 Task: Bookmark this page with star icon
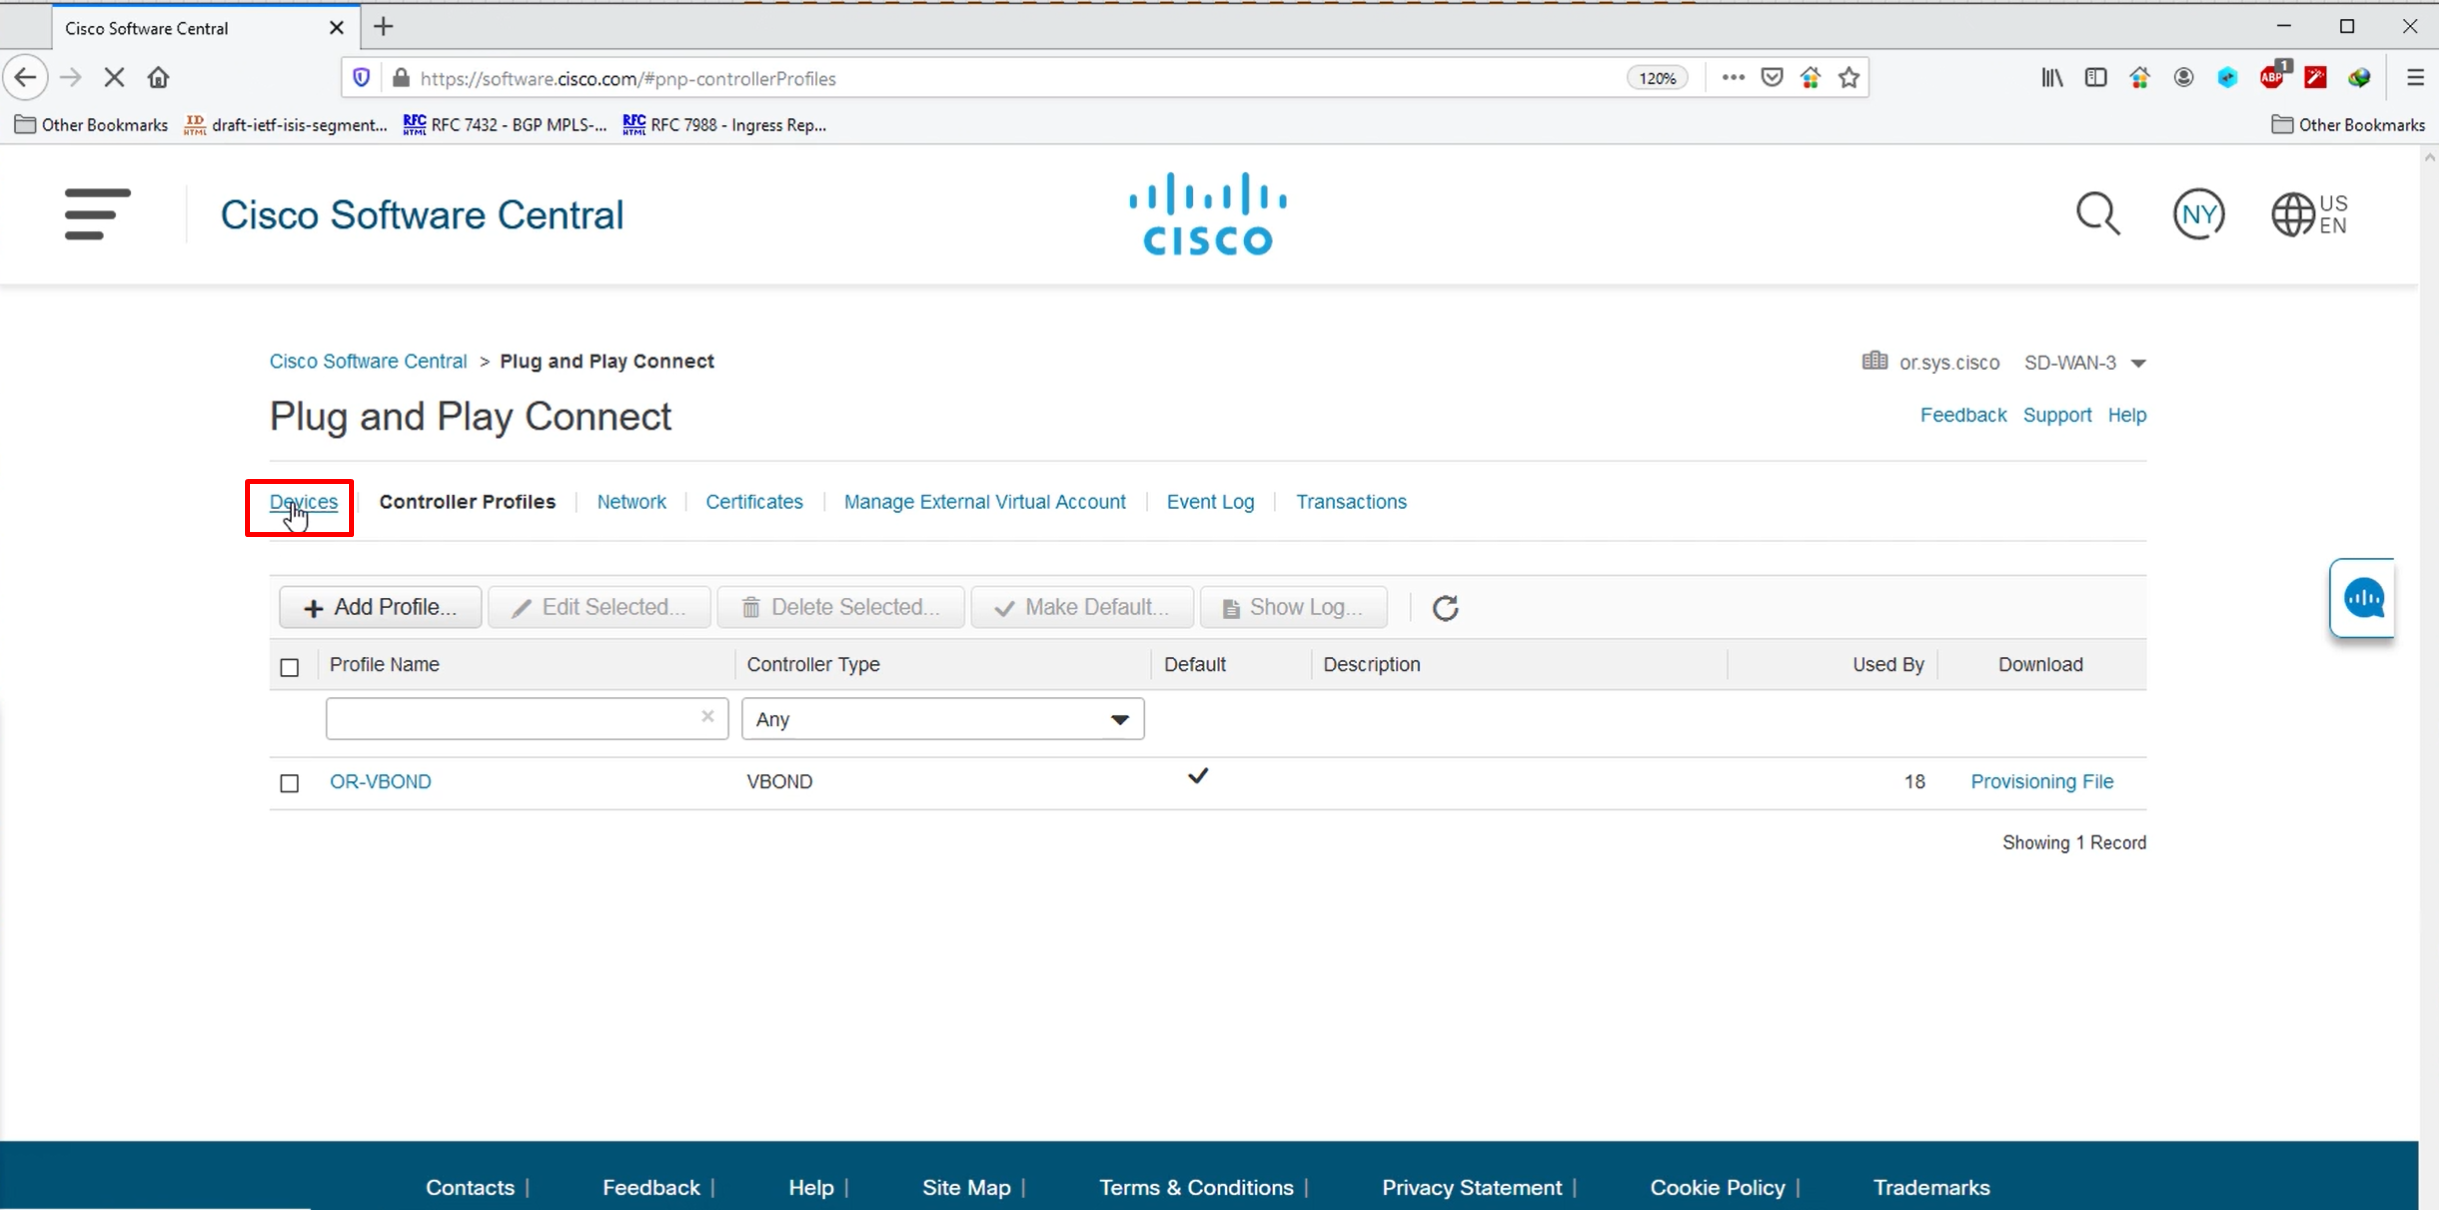click(x=1849, y=78)
